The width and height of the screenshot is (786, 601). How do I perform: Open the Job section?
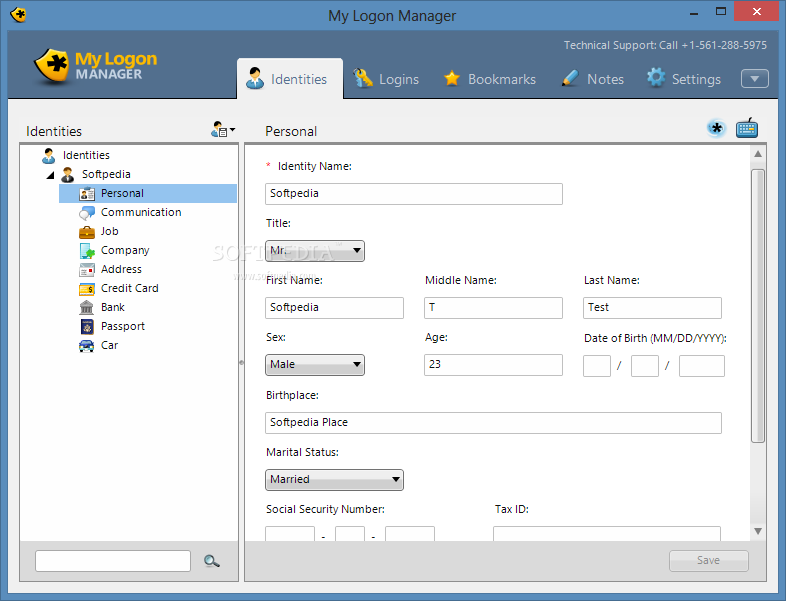109,232
